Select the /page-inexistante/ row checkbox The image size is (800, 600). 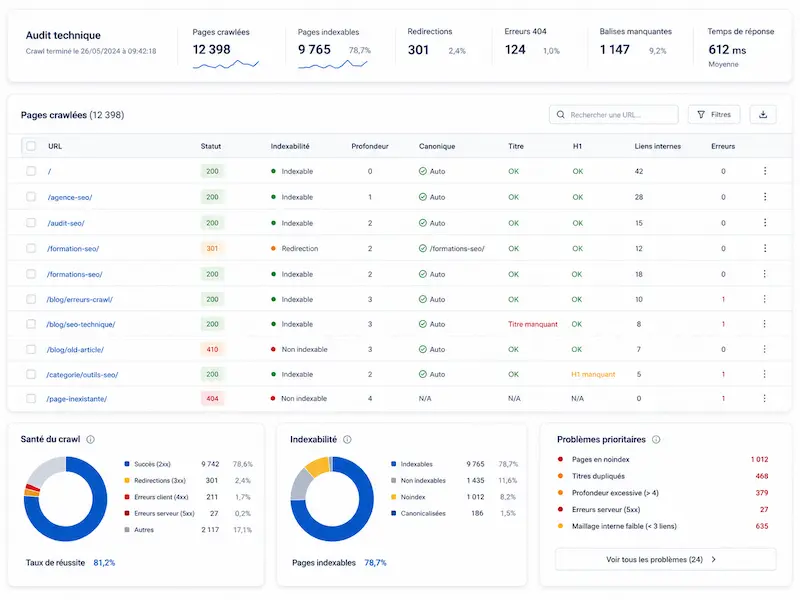click(31, 398)
